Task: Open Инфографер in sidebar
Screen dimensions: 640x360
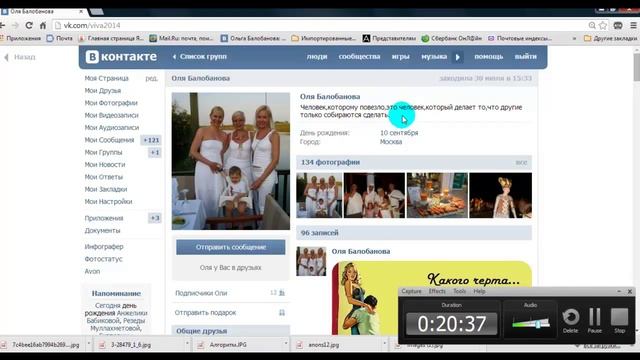Action: (x=104, y=247)
